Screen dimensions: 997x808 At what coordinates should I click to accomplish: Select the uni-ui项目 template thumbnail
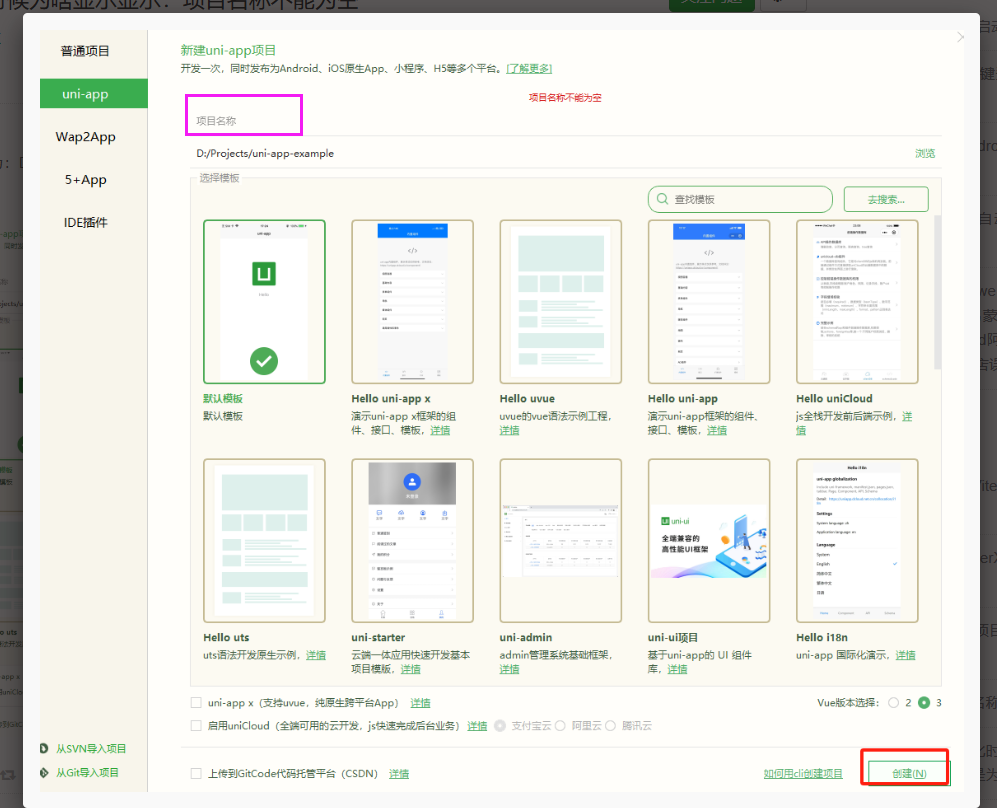(x=708, y=540)
